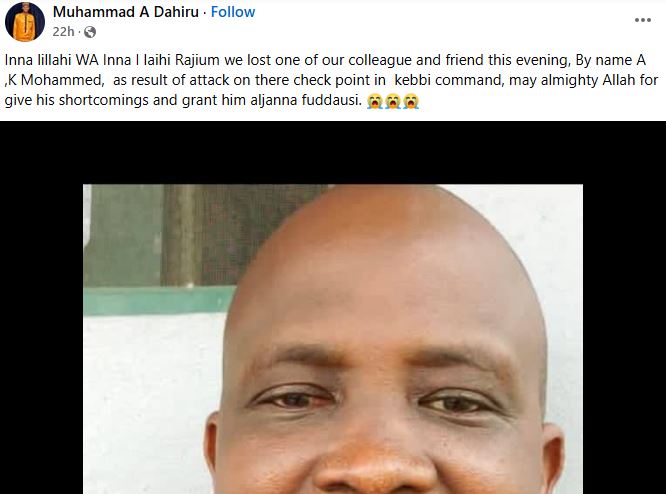Viewport: 666px width, 494px height.
Task: Click the 'aljanna fuddausi' text in caption
Action: click(x=306, y=100)
